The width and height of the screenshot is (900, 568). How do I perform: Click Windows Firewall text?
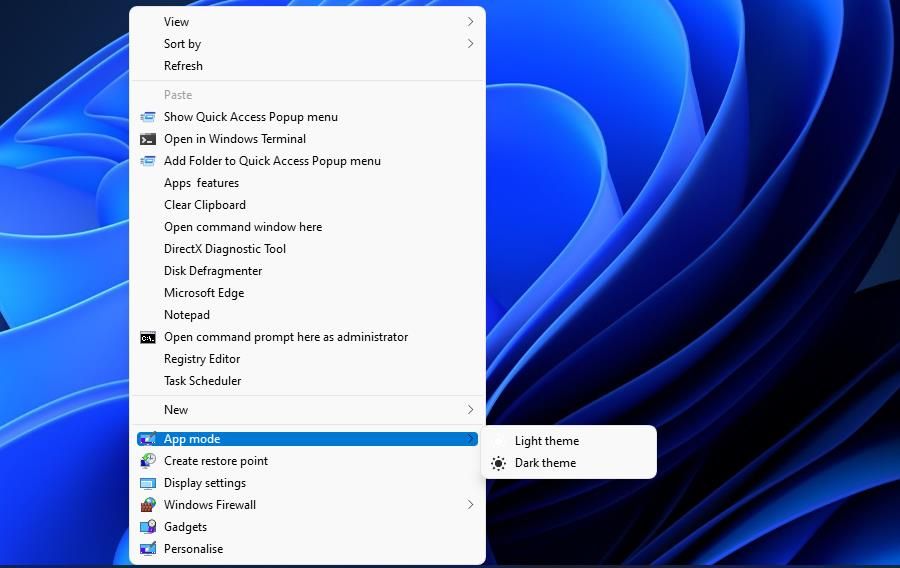(x=210, y=505)
